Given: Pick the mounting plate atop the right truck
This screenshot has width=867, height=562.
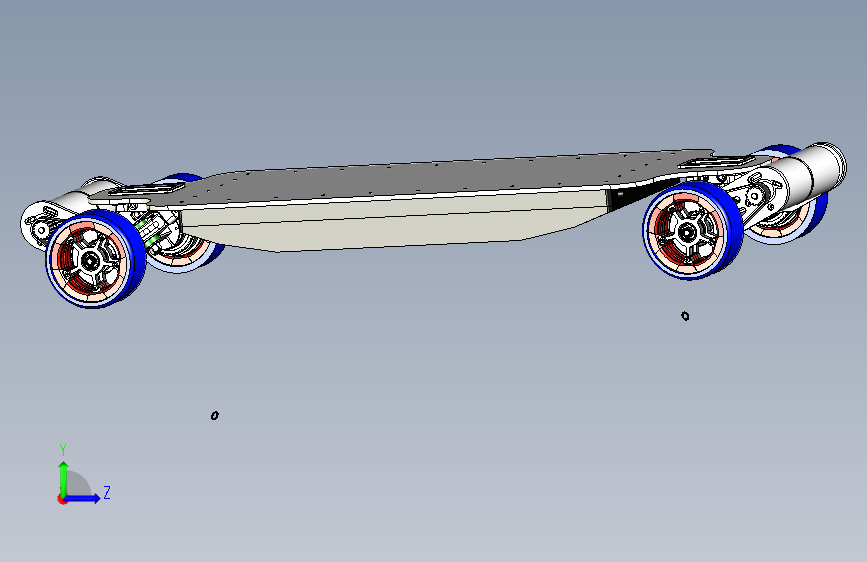Looking at the screenshot, I should click(x=716, y=162).
